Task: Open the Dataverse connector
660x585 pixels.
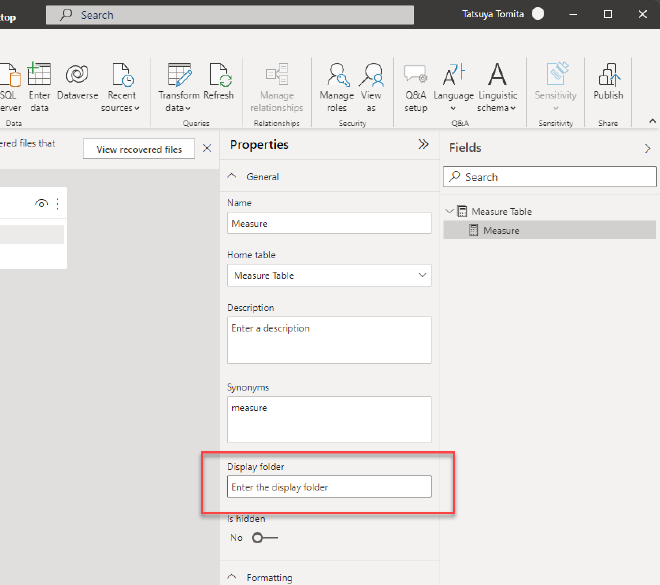Action: (77, 82)
